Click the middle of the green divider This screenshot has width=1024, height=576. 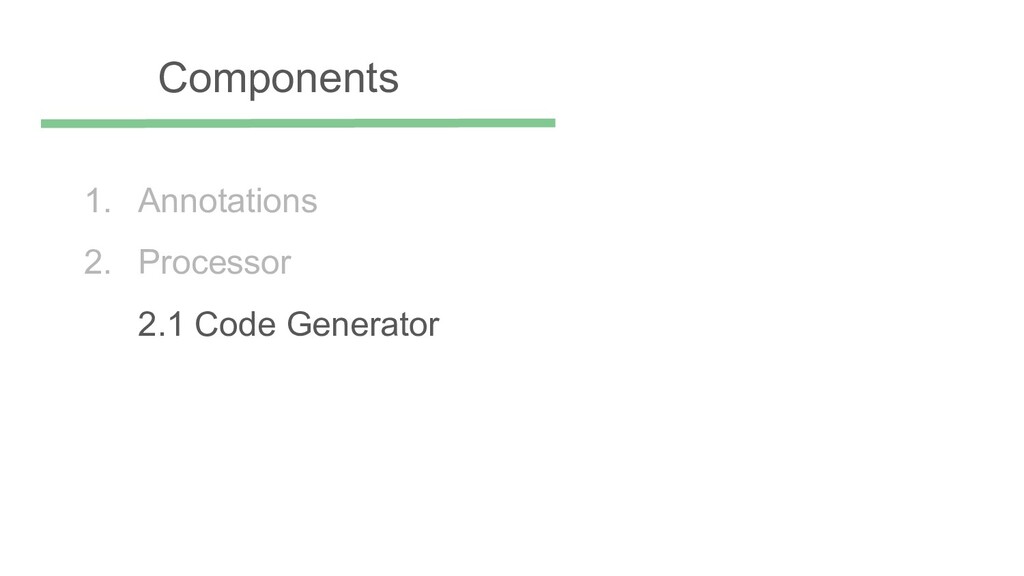(x=298, y=123)
